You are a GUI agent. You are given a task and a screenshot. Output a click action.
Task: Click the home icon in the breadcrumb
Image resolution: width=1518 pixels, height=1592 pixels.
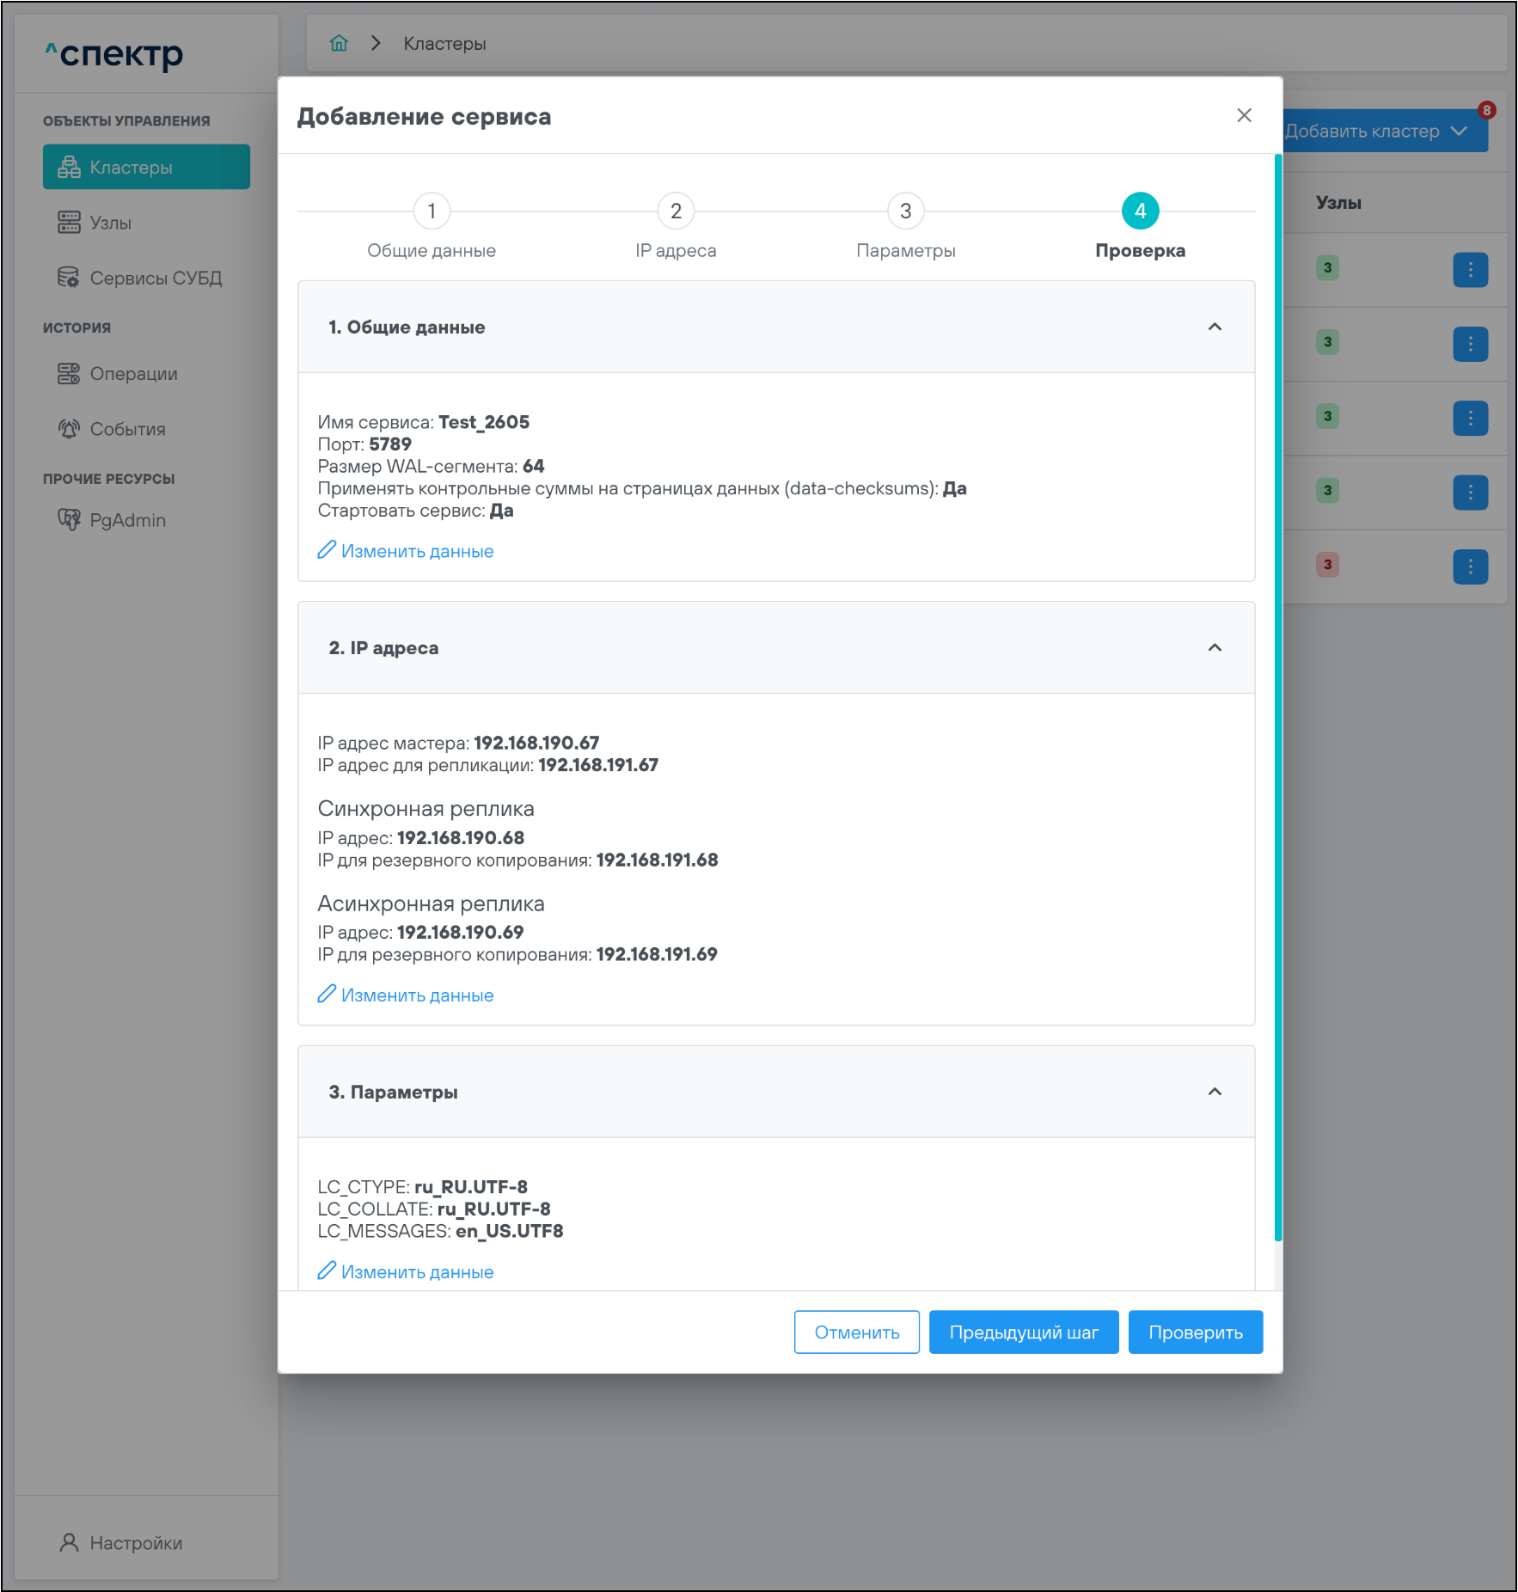coord(339,43)
